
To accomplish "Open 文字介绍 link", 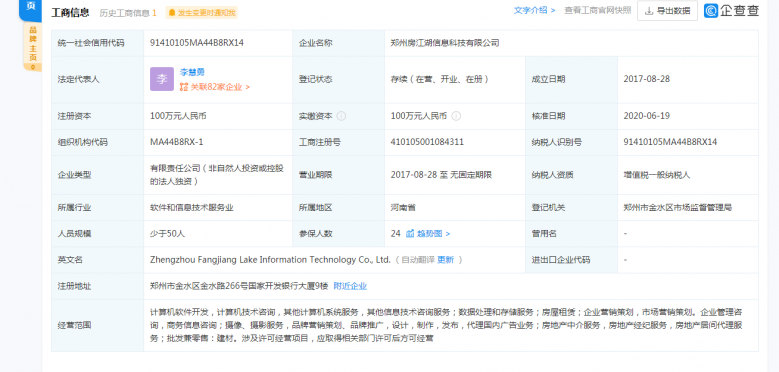I will point(534,10).
